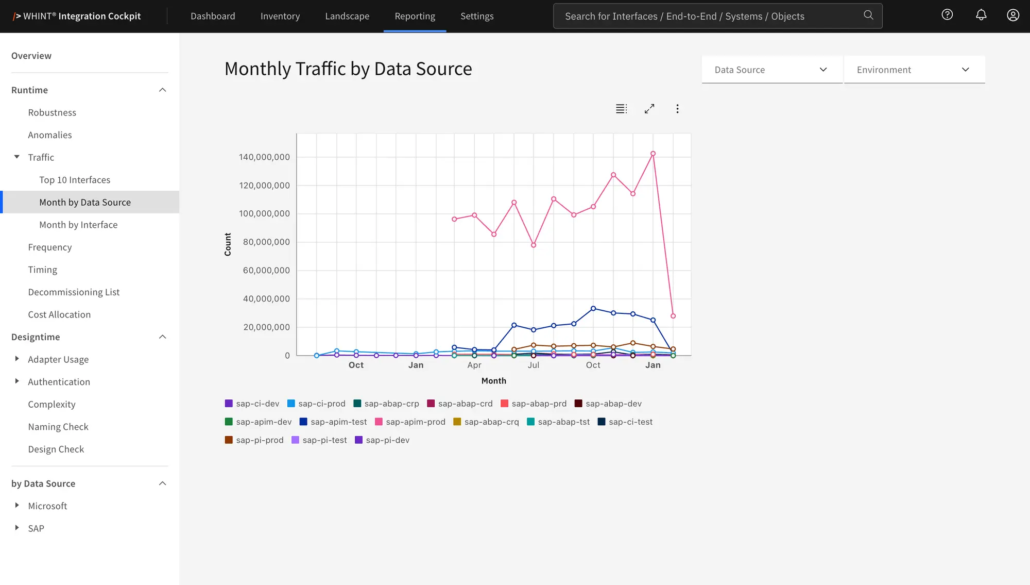Open the user profile icon

point(1012,14)
